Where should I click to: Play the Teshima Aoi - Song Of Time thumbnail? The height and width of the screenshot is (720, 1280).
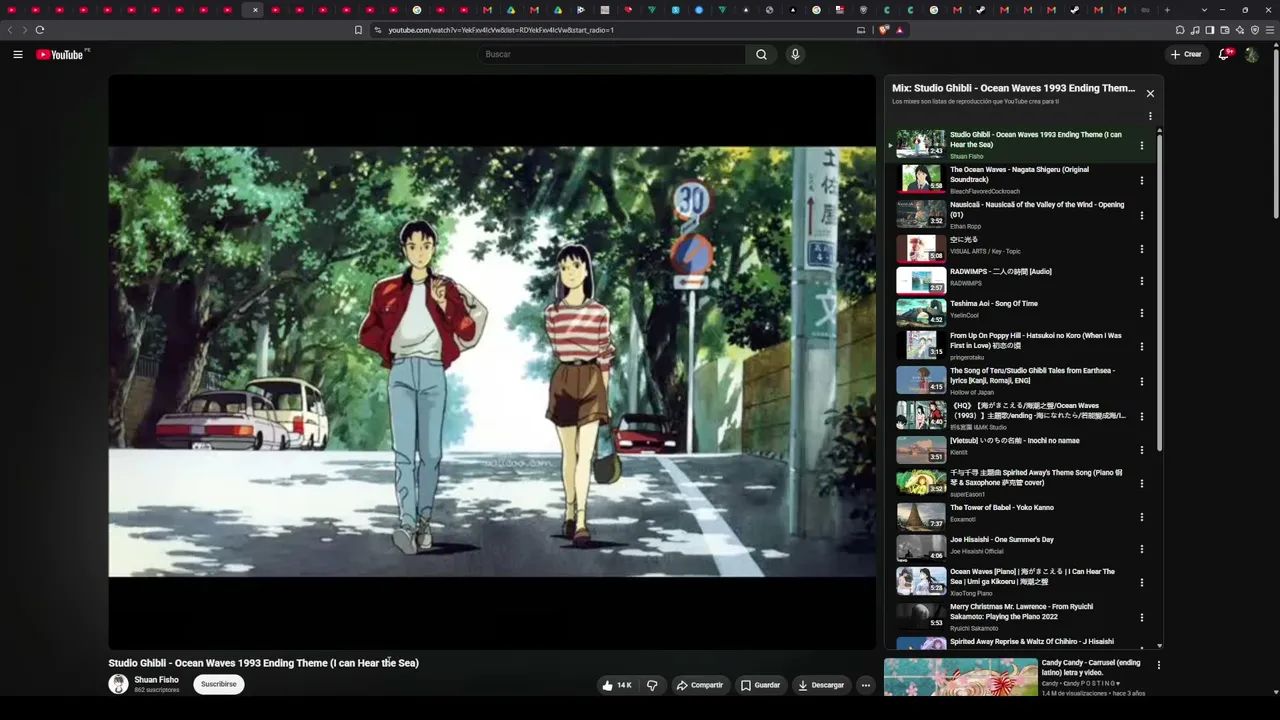click(921, 312)
